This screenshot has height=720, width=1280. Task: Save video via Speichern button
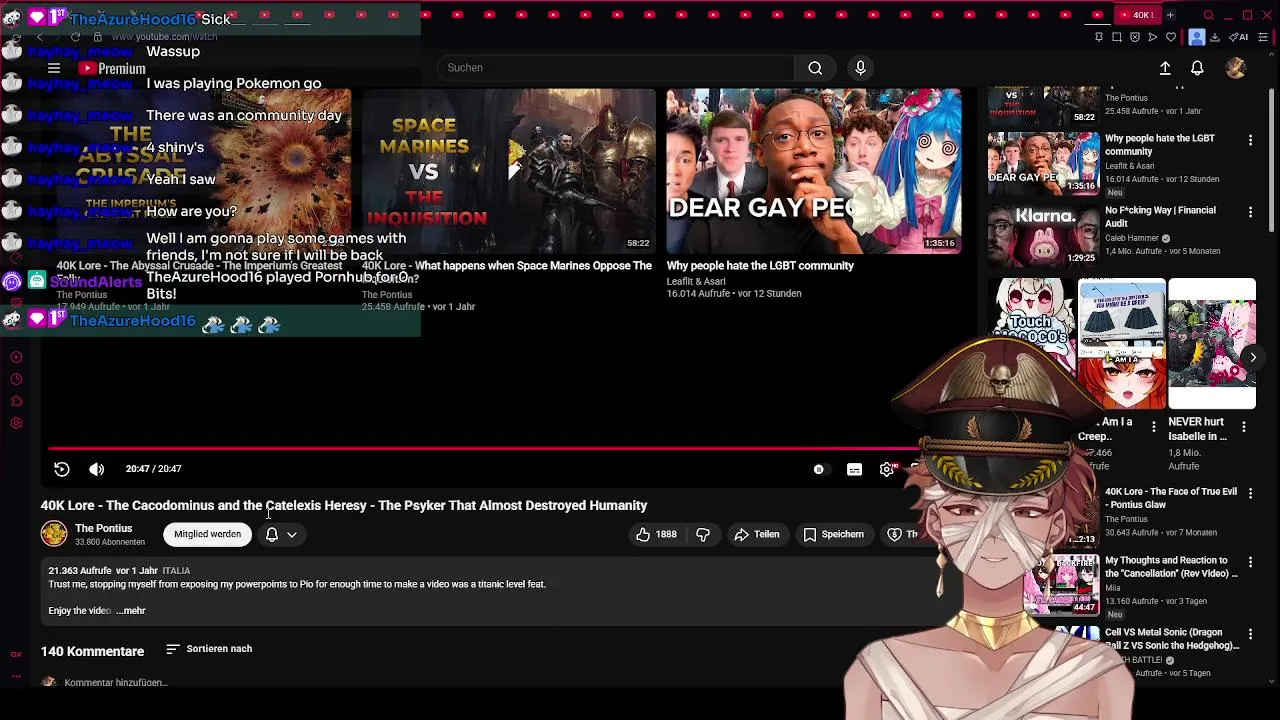coord(833,534)
